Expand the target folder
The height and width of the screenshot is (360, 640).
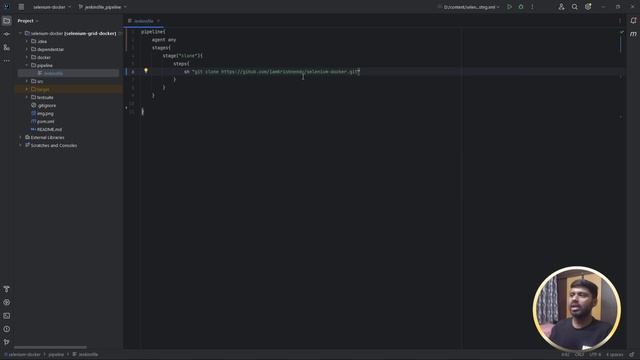coord(27,89)
